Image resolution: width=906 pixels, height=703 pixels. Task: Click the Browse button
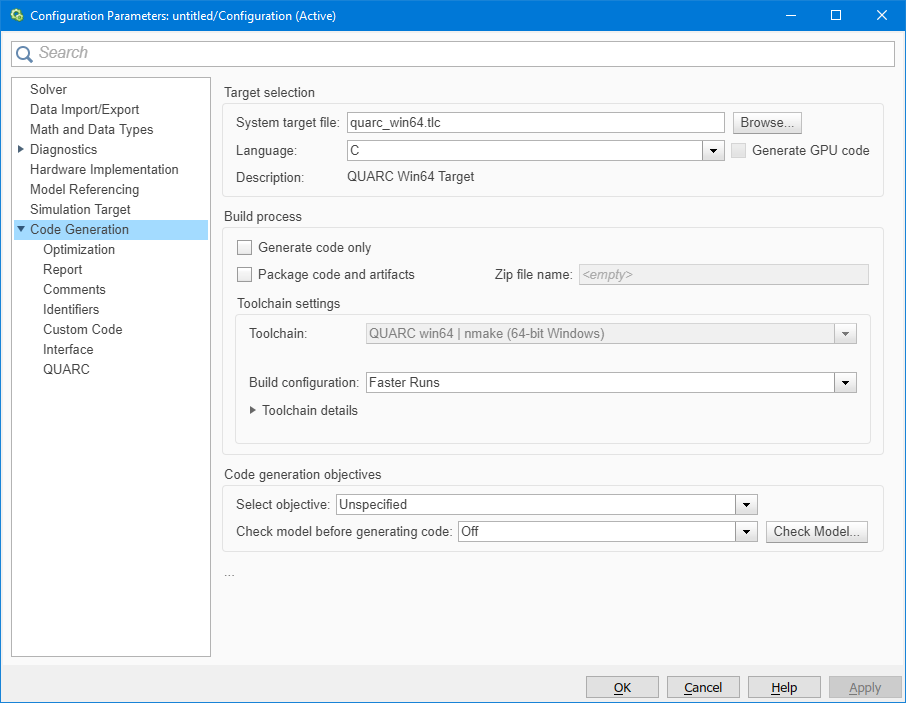pos(767,122)
